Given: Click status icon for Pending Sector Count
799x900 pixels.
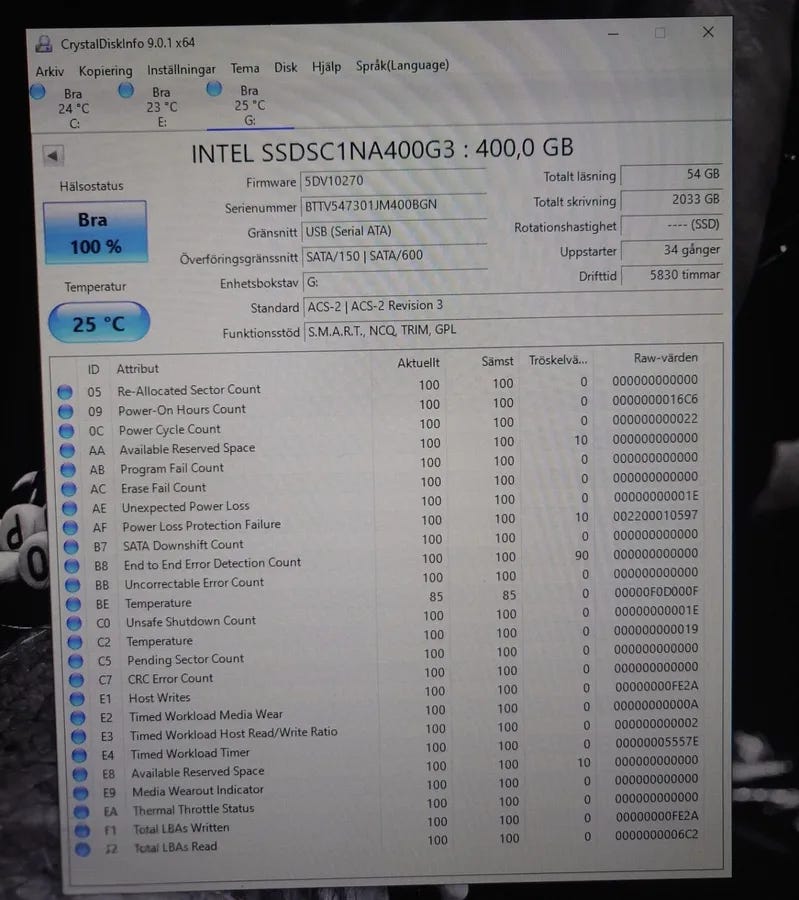Looking at the screenshot, I should [75, 661].
